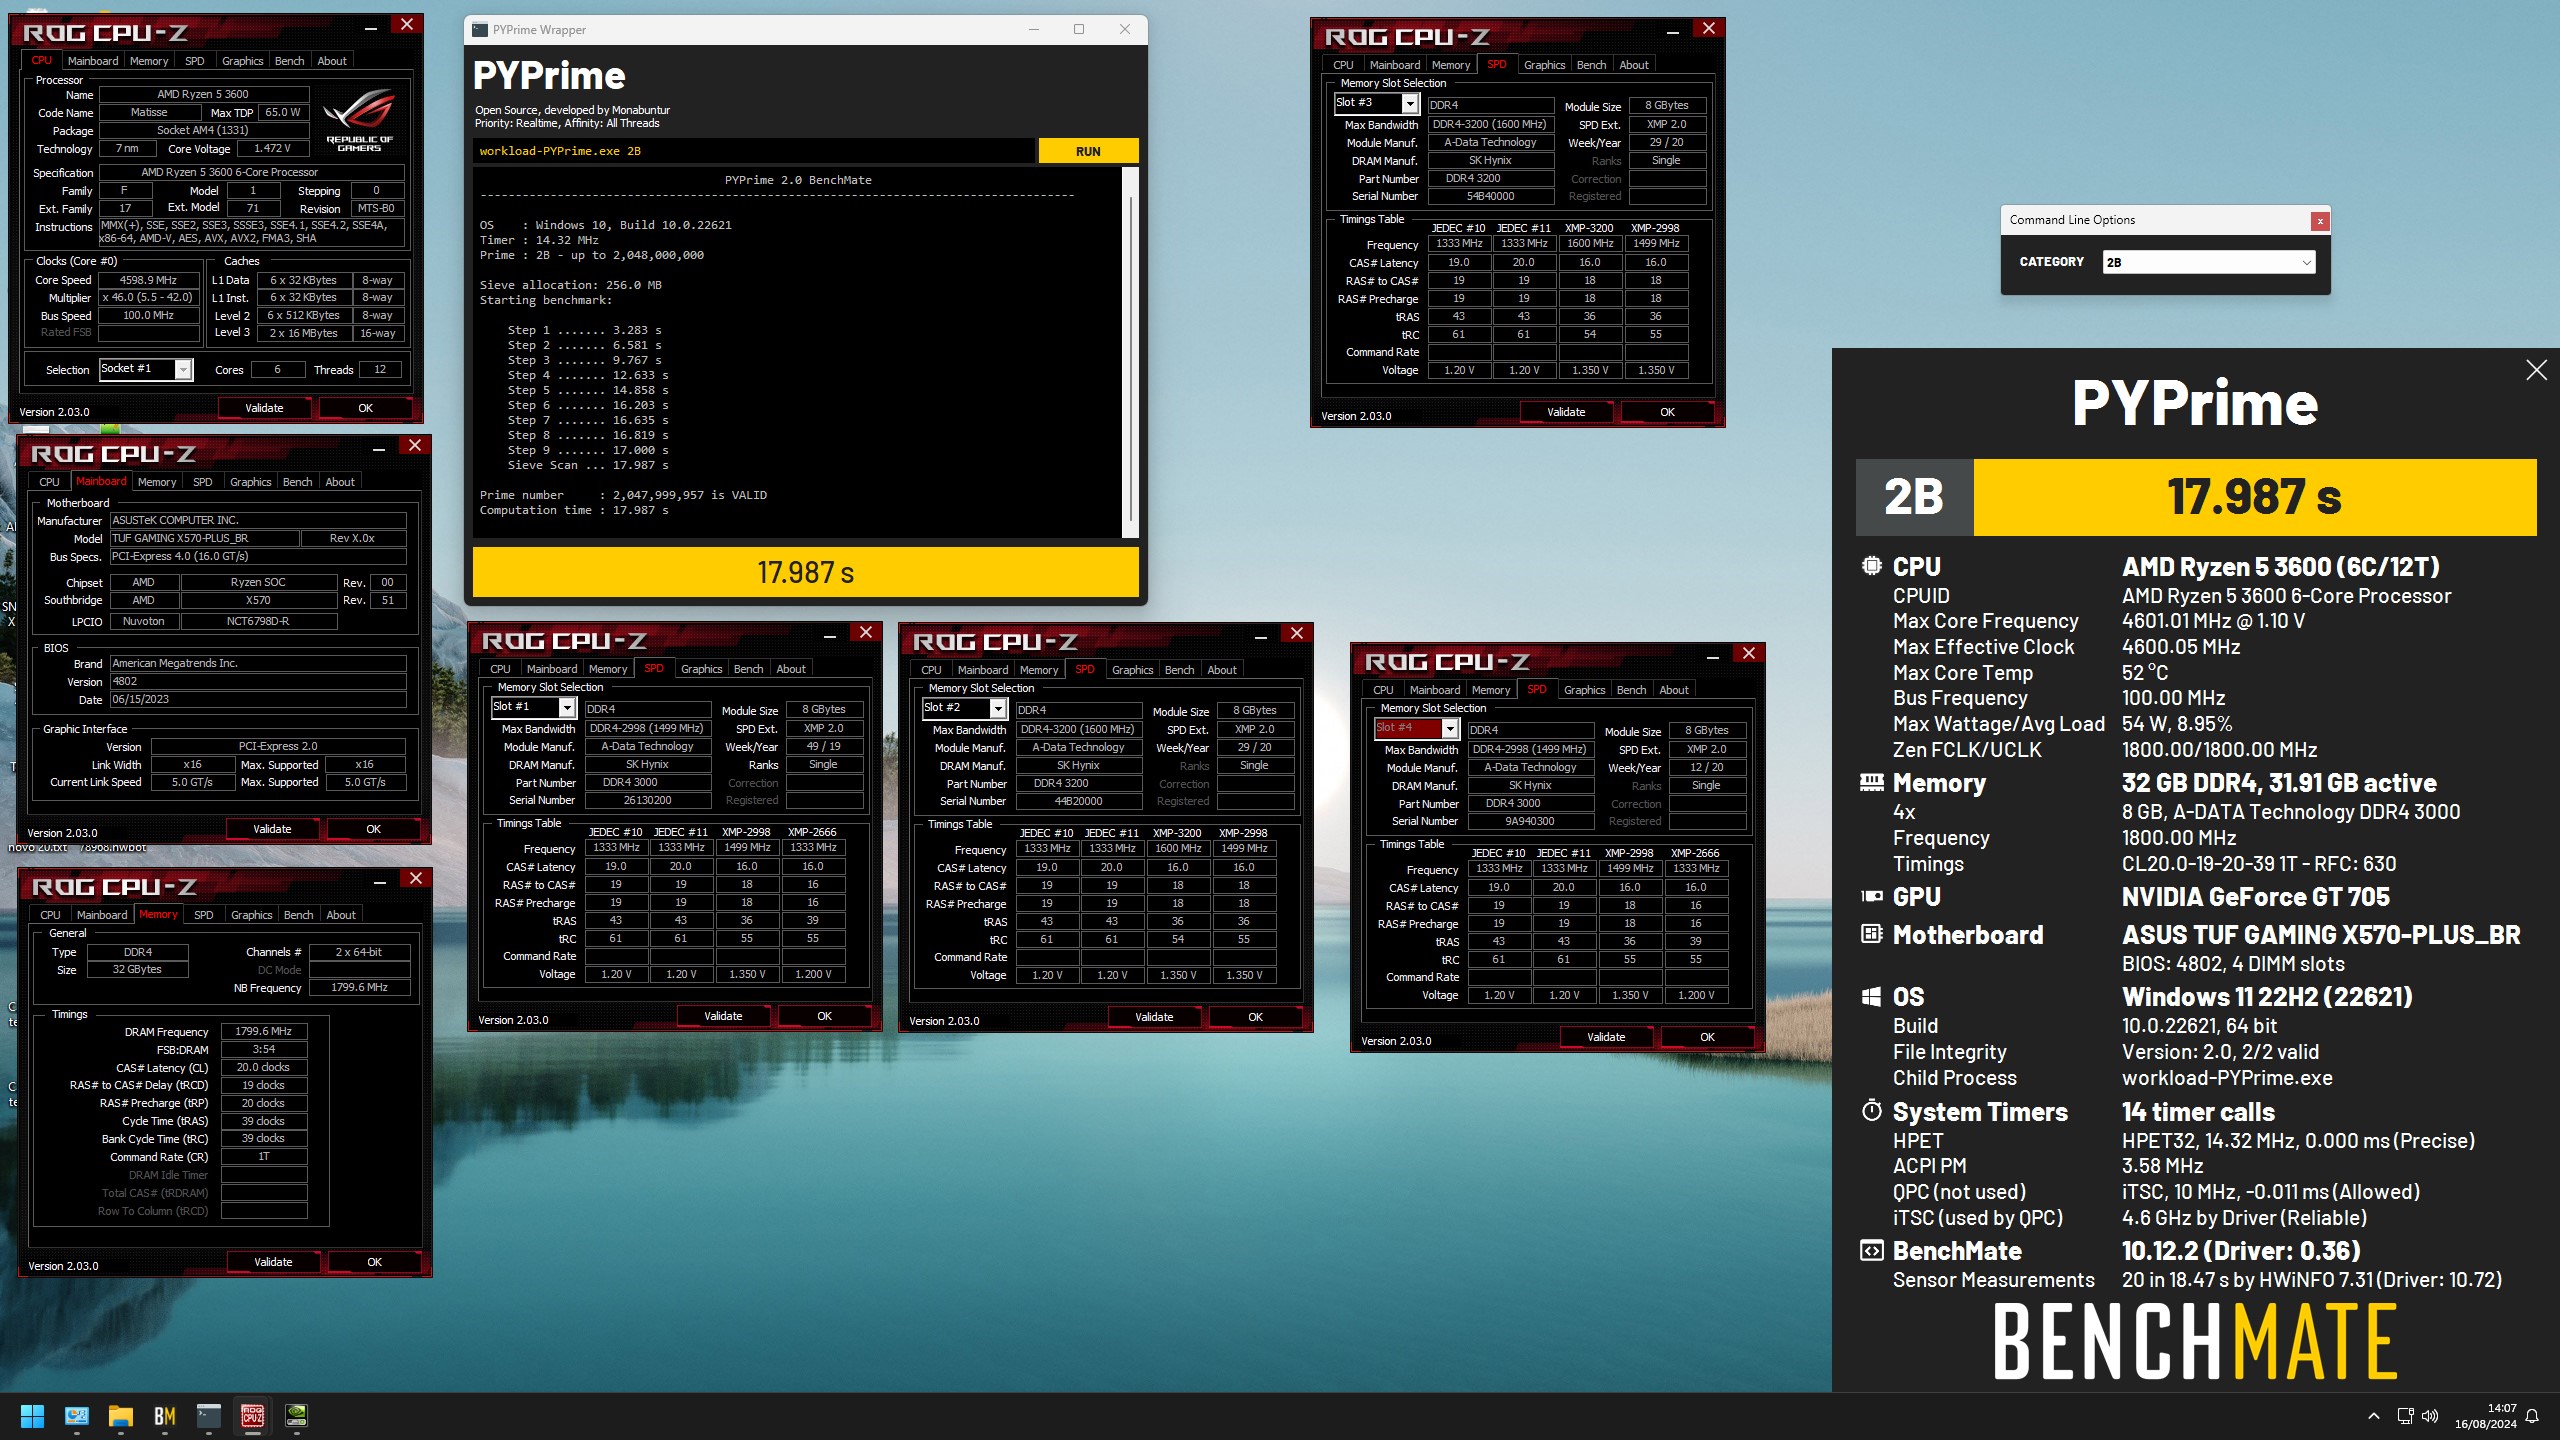Click the BenchMate code-bracket icon
Viewport: 2560px width, 1440px height.
point(1871,1250)
